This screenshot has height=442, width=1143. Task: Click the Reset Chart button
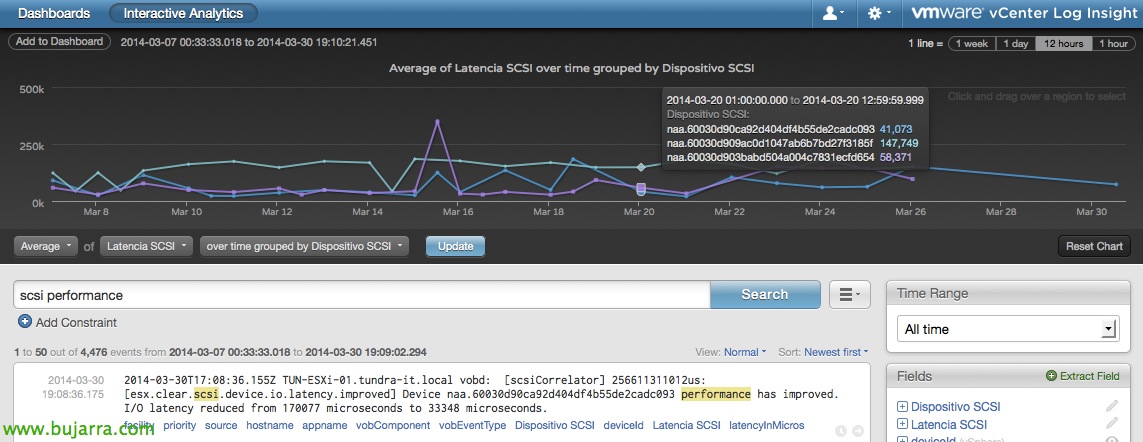pyautogui.click(x=1094, y=247)
